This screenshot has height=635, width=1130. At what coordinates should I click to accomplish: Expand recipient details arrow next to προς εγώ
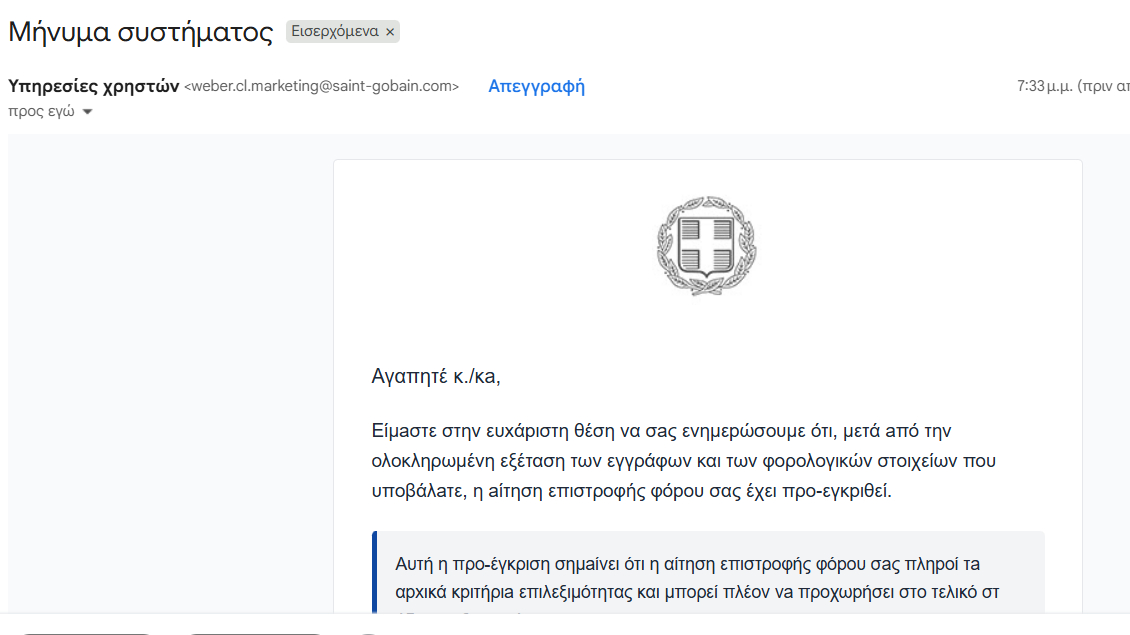point(87,112)
